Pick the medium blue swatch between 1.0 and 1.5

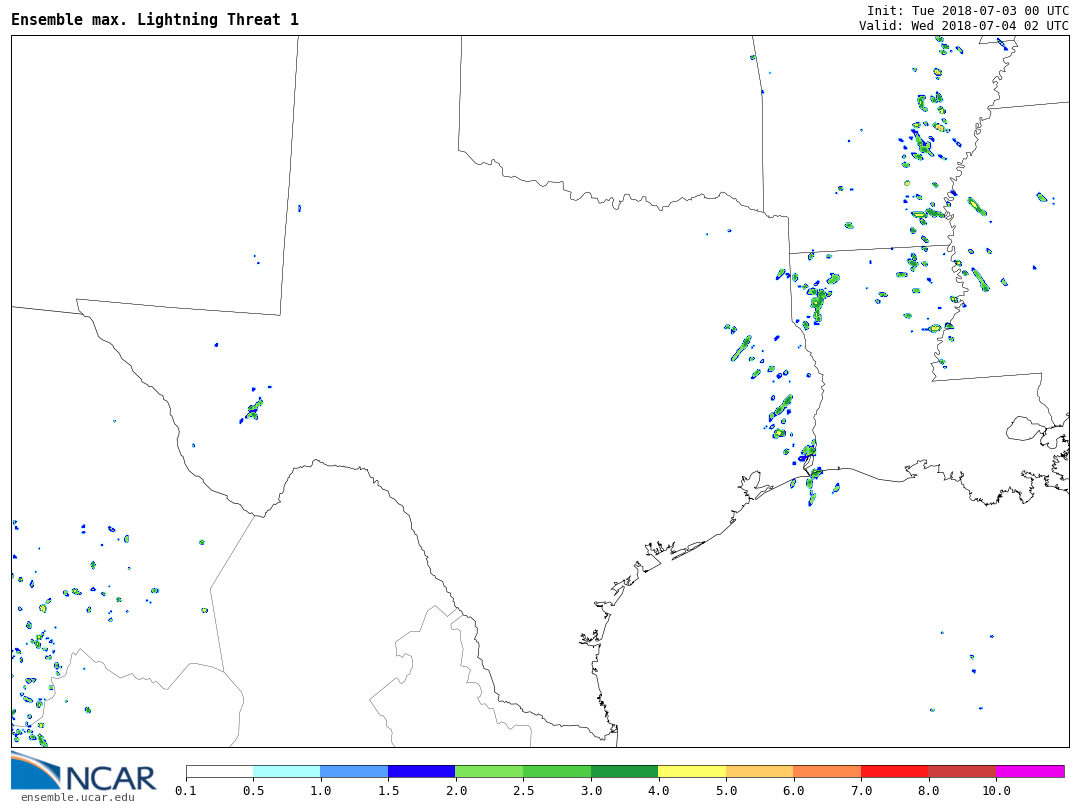[x=354, y=771]
